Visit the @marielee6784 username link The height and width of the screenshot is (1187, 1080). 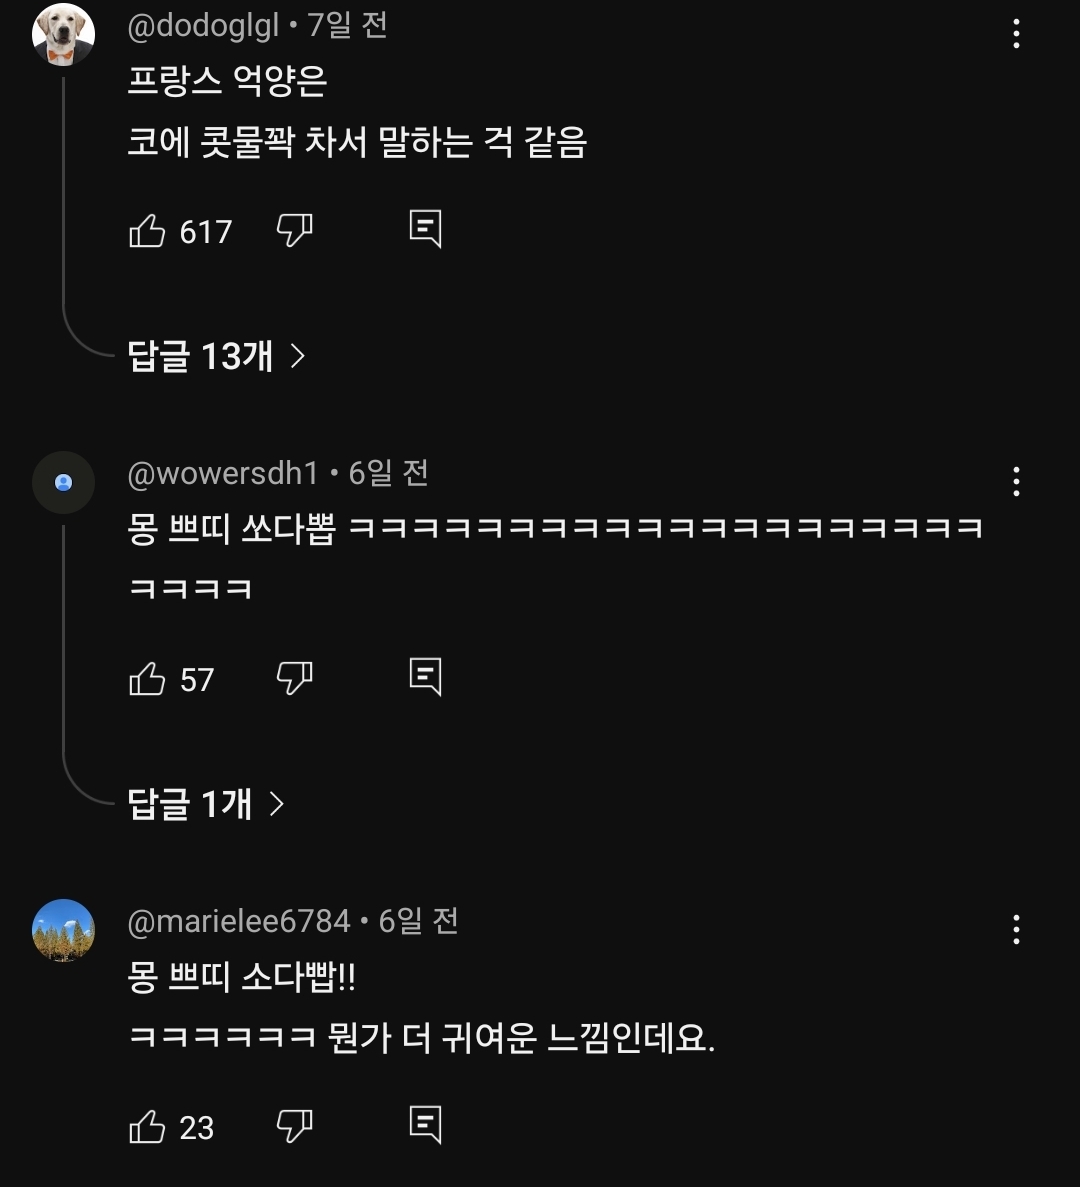239,921
